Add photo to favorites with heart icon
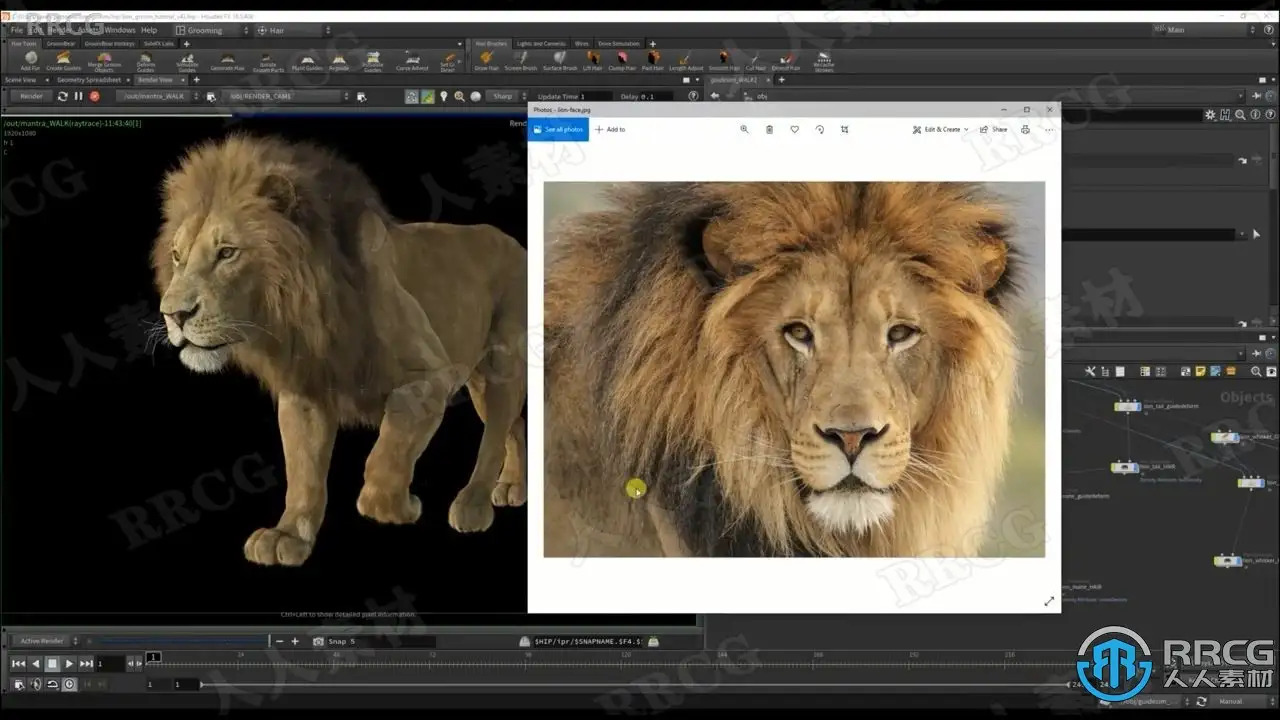Viewport: 1280px width, 720px height. pyautogui.click(x=795, y=129)
